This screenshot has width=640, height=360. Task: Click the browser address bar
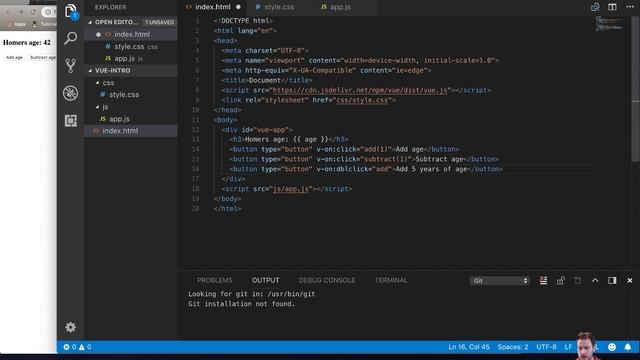pos(49,12)
